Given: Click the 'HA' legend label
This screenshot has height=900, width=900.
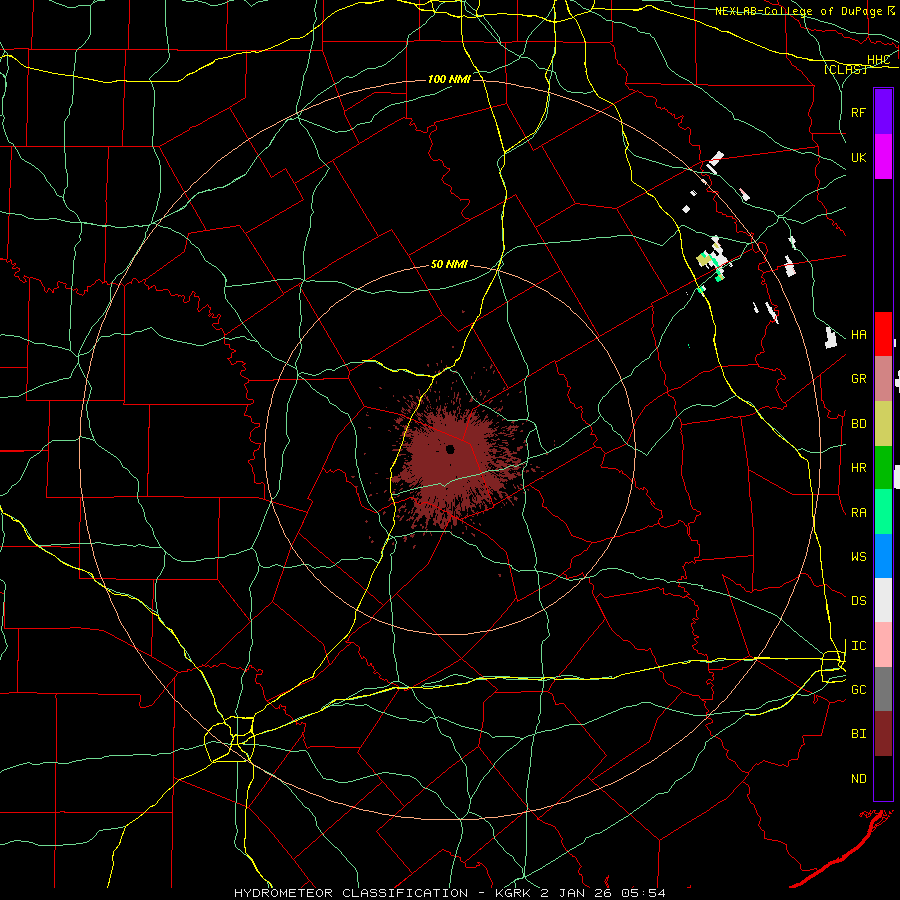Looking at the screenshot, I should [x=858, y=335].
